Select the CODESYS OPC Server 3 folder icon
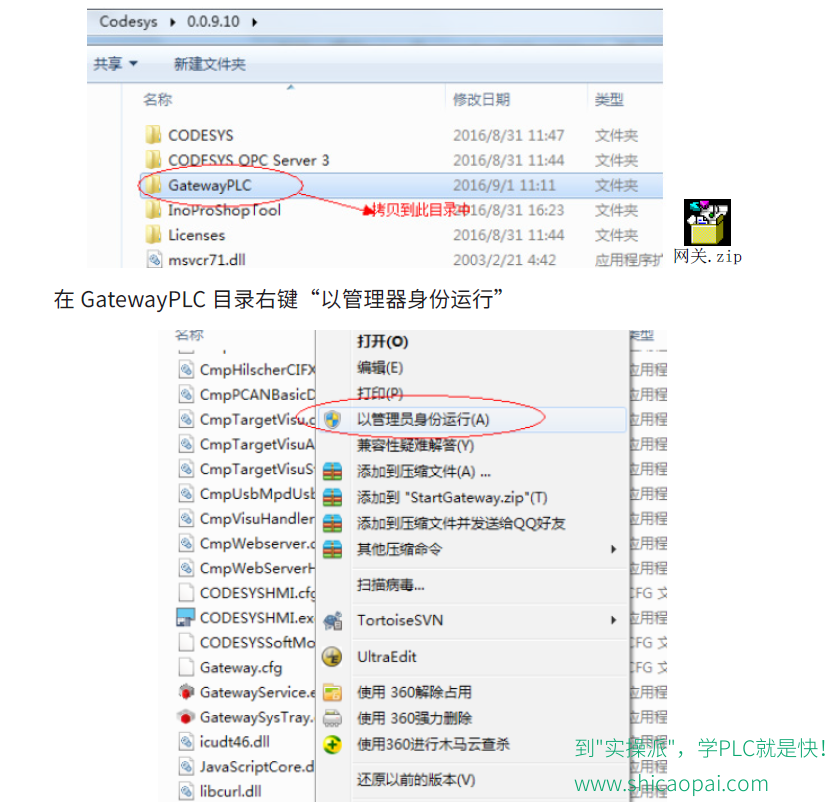 click(153, 160)
